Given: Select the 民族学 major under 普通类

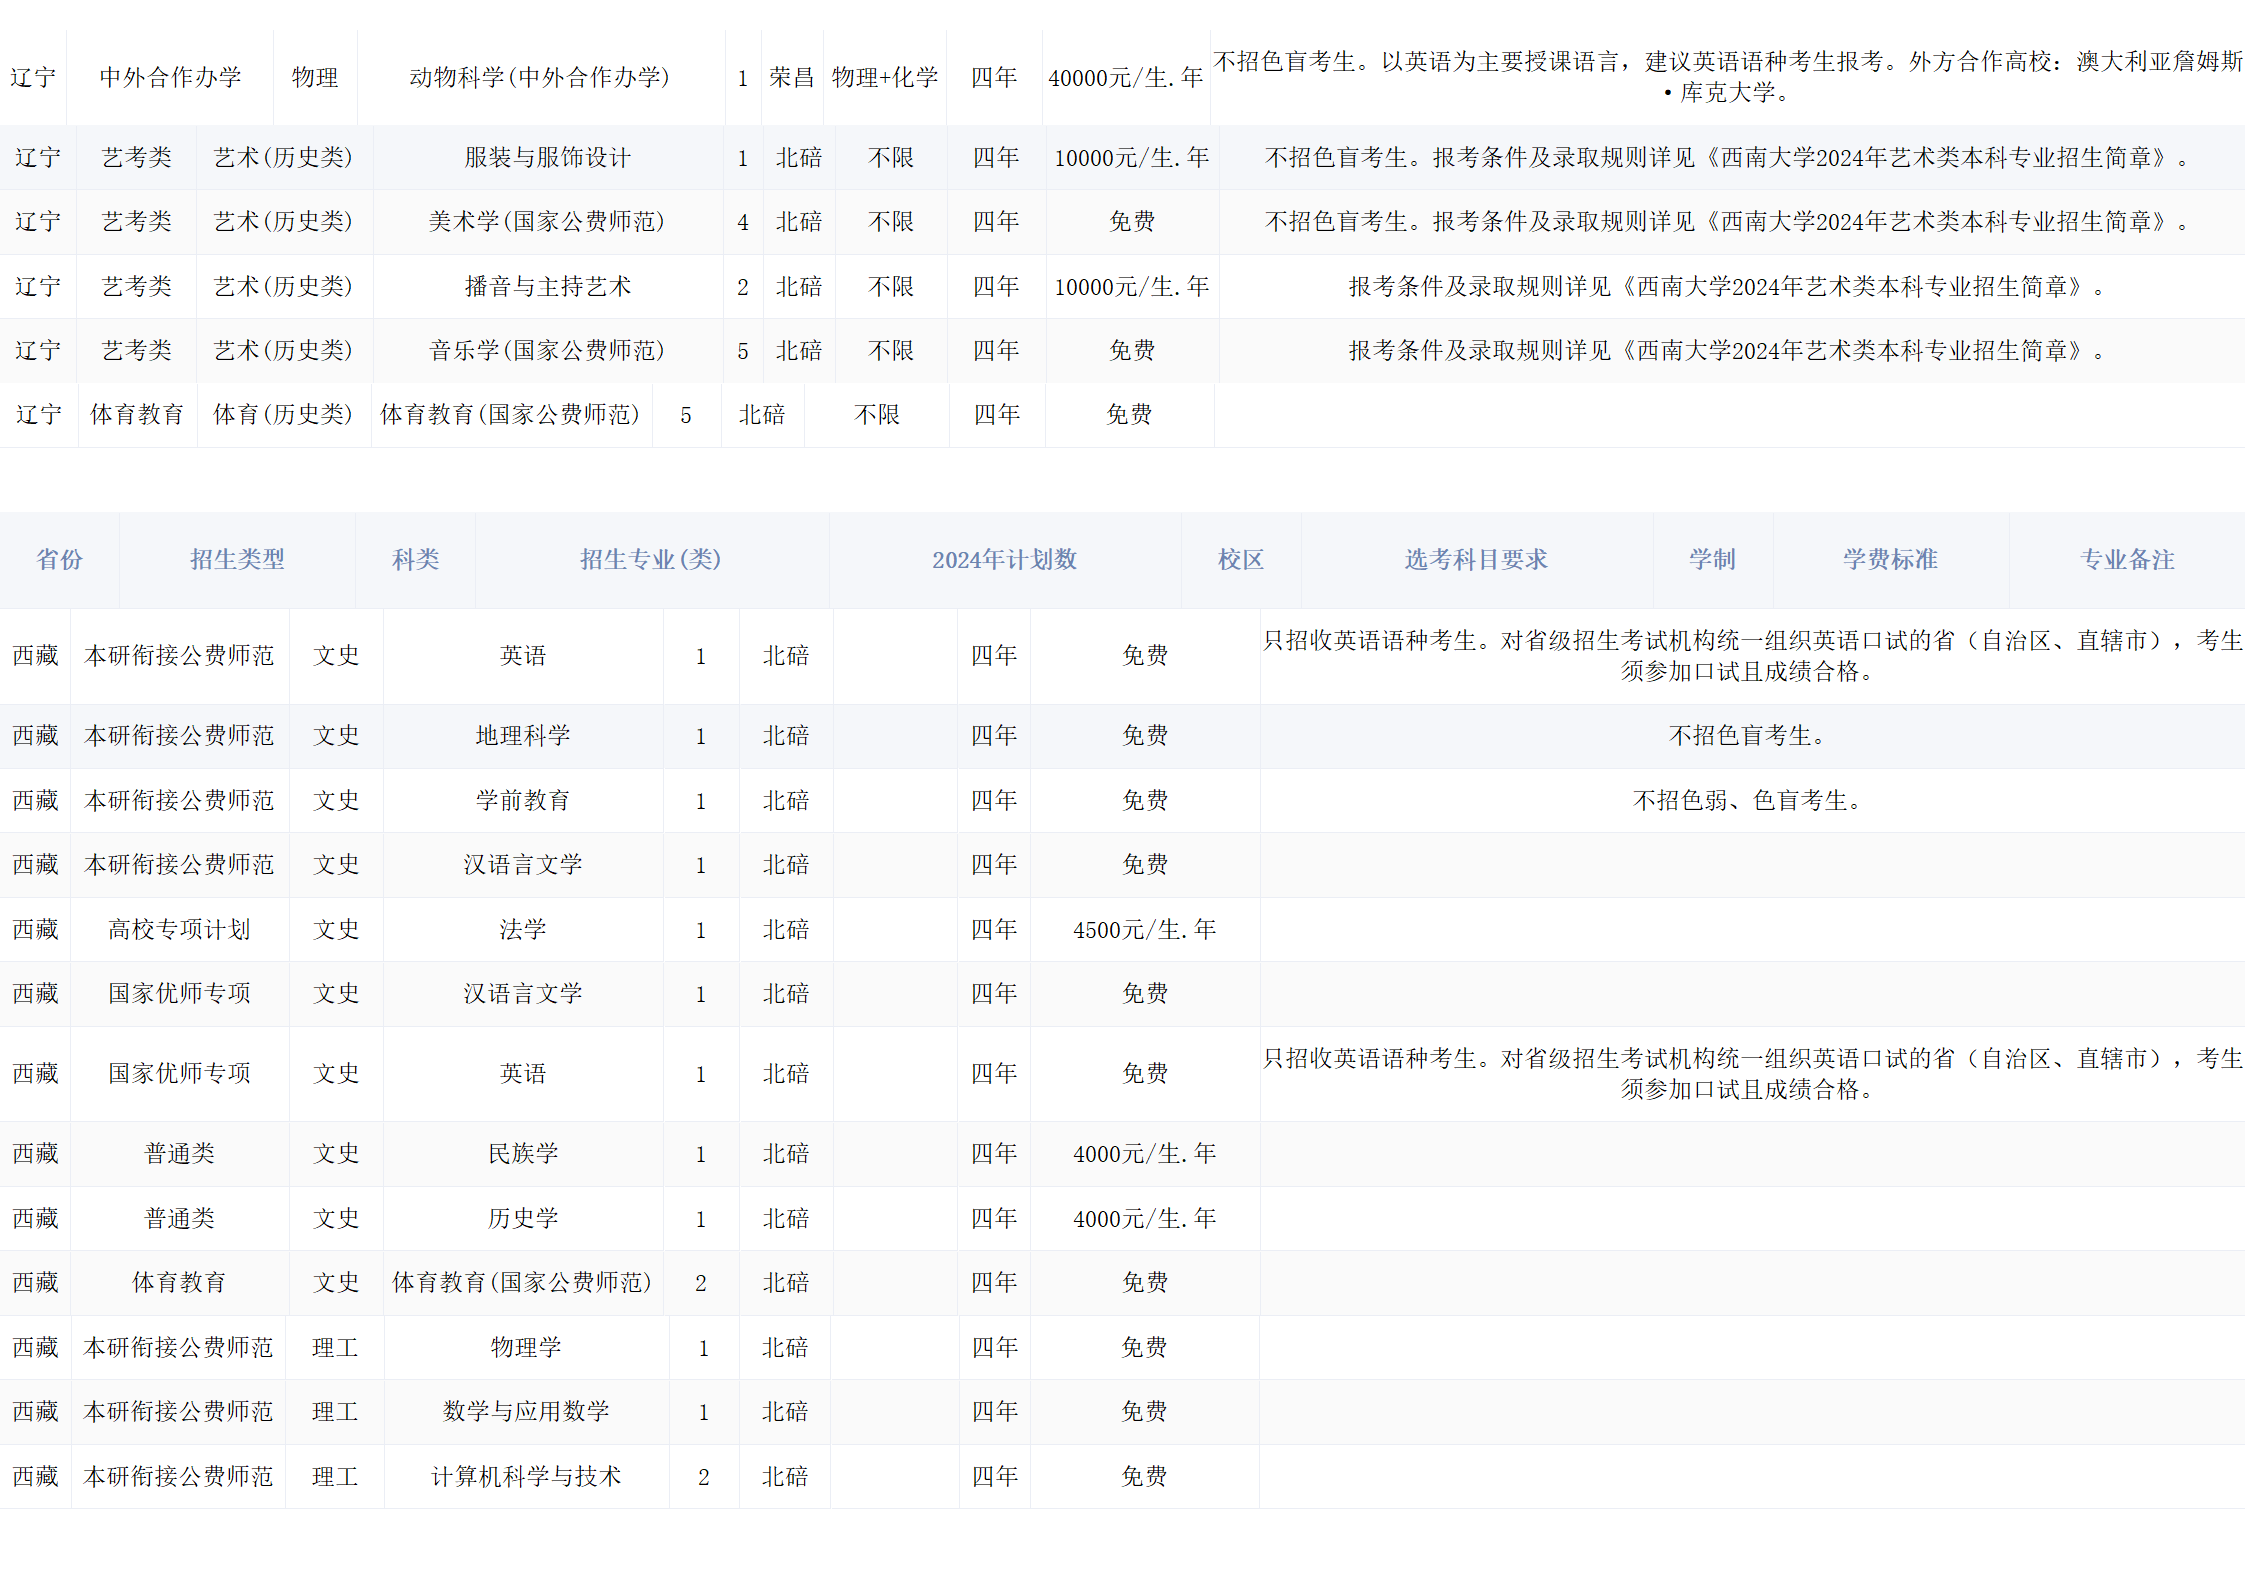Looking at the screenshot, I should pos(523,1153).
